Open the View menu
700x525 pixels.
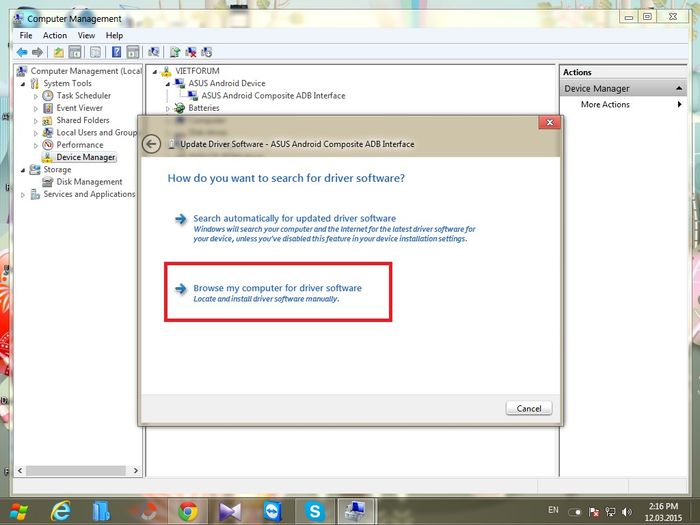click(x=86, y=35)
